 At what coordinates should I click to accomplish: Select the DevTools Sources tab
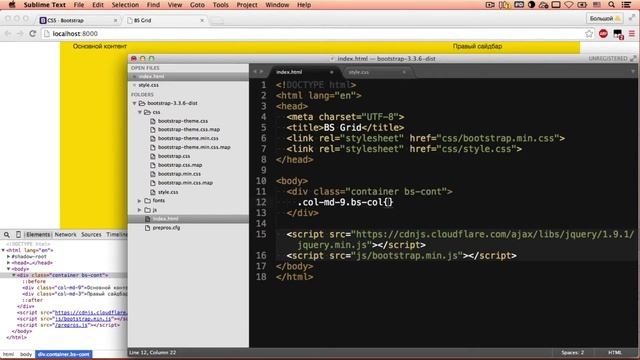click(x=91, y=235)
